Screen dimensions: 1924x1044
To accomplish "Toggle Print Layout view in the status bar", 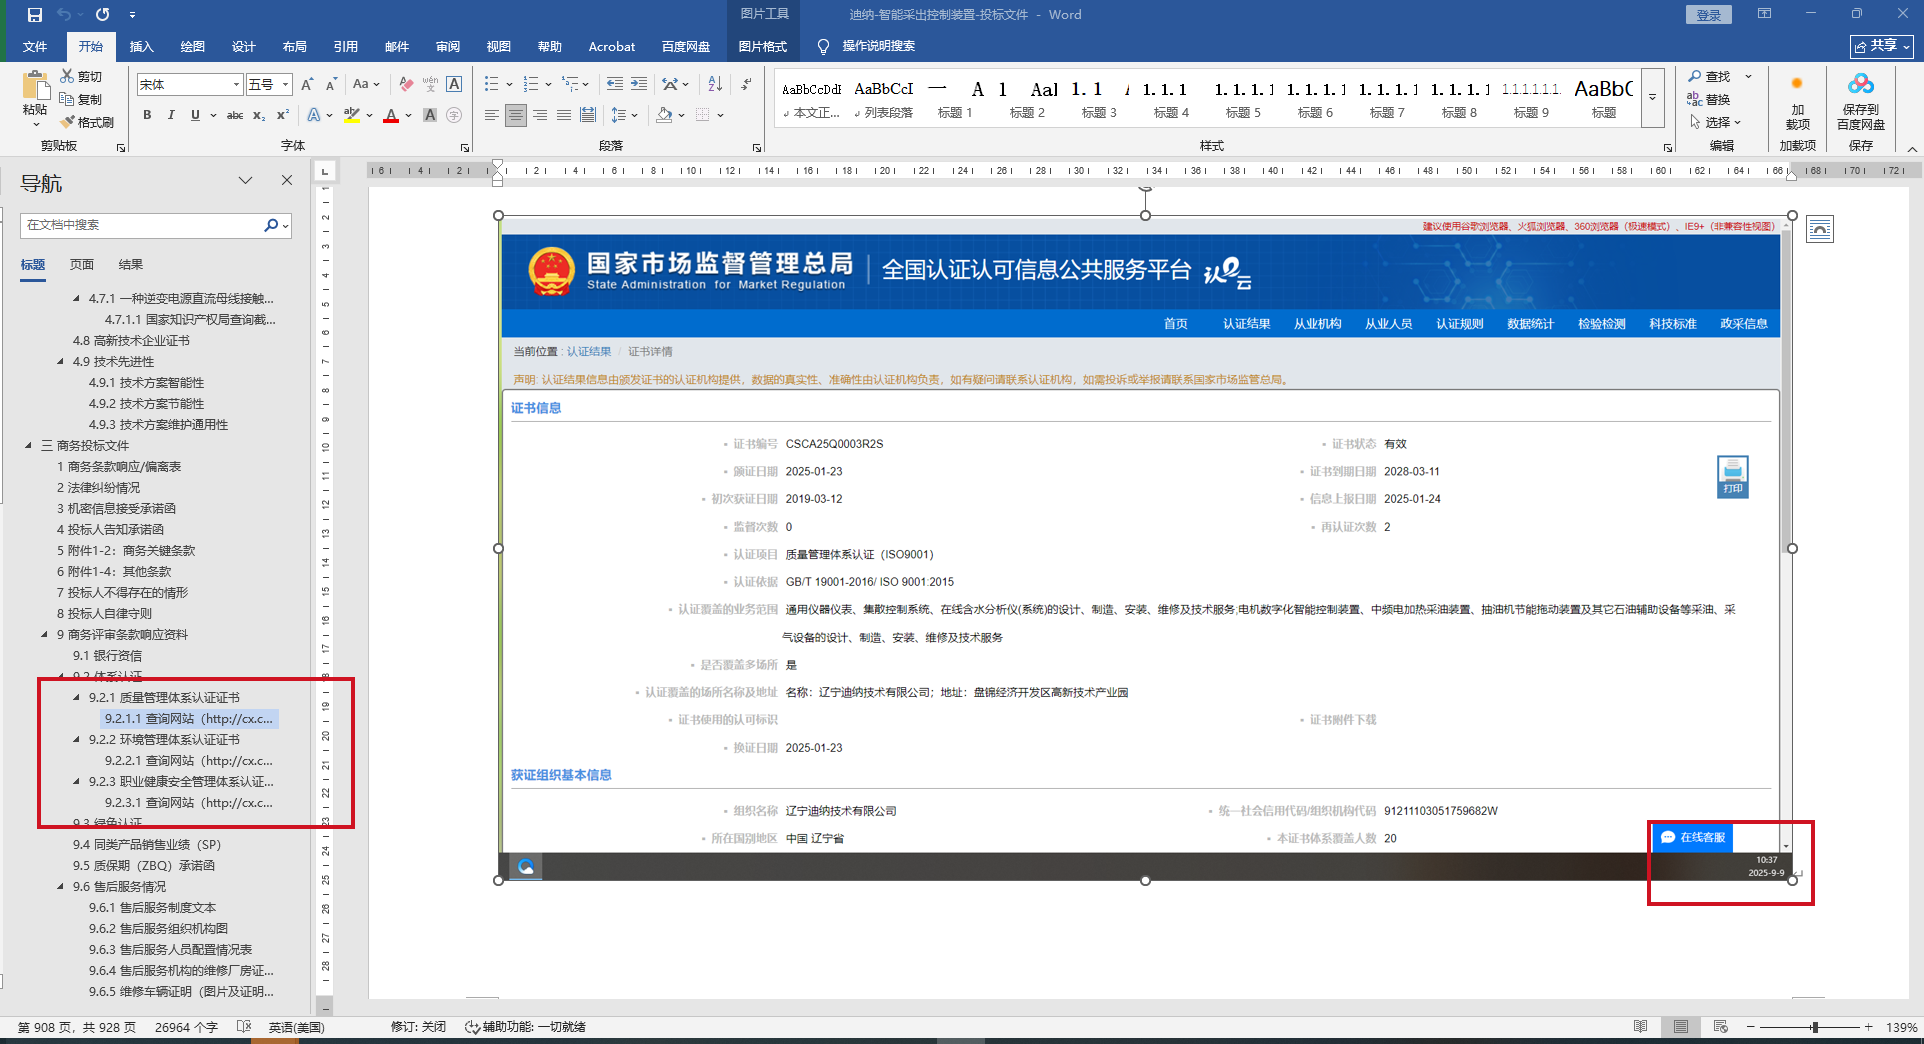I will 1681,1027.
